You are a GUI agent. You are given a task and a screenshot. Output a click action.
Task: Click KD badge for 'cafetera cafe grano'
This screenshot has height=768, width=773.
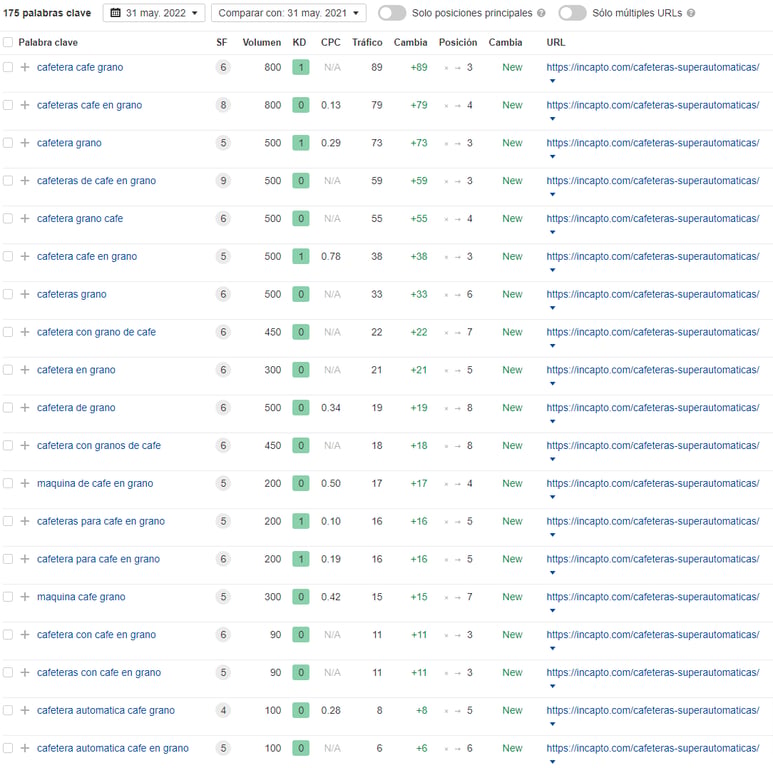pos(301,67)
